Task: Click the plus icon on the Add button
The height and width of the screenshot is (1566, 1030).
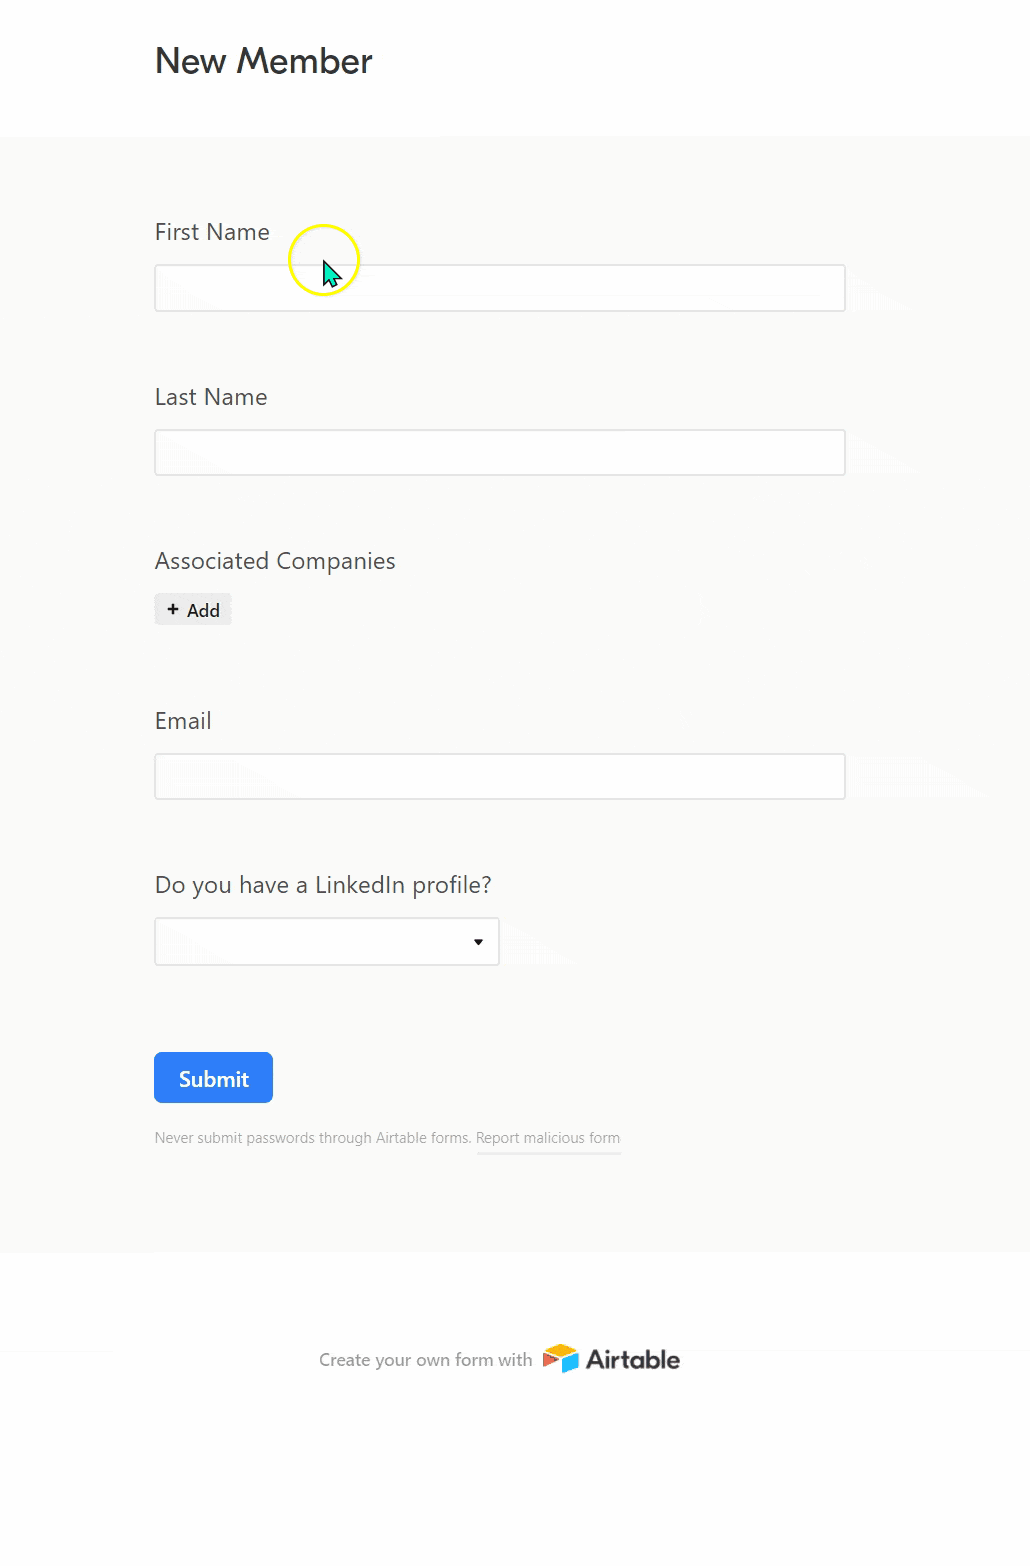Action: click(x=173, y=609)
